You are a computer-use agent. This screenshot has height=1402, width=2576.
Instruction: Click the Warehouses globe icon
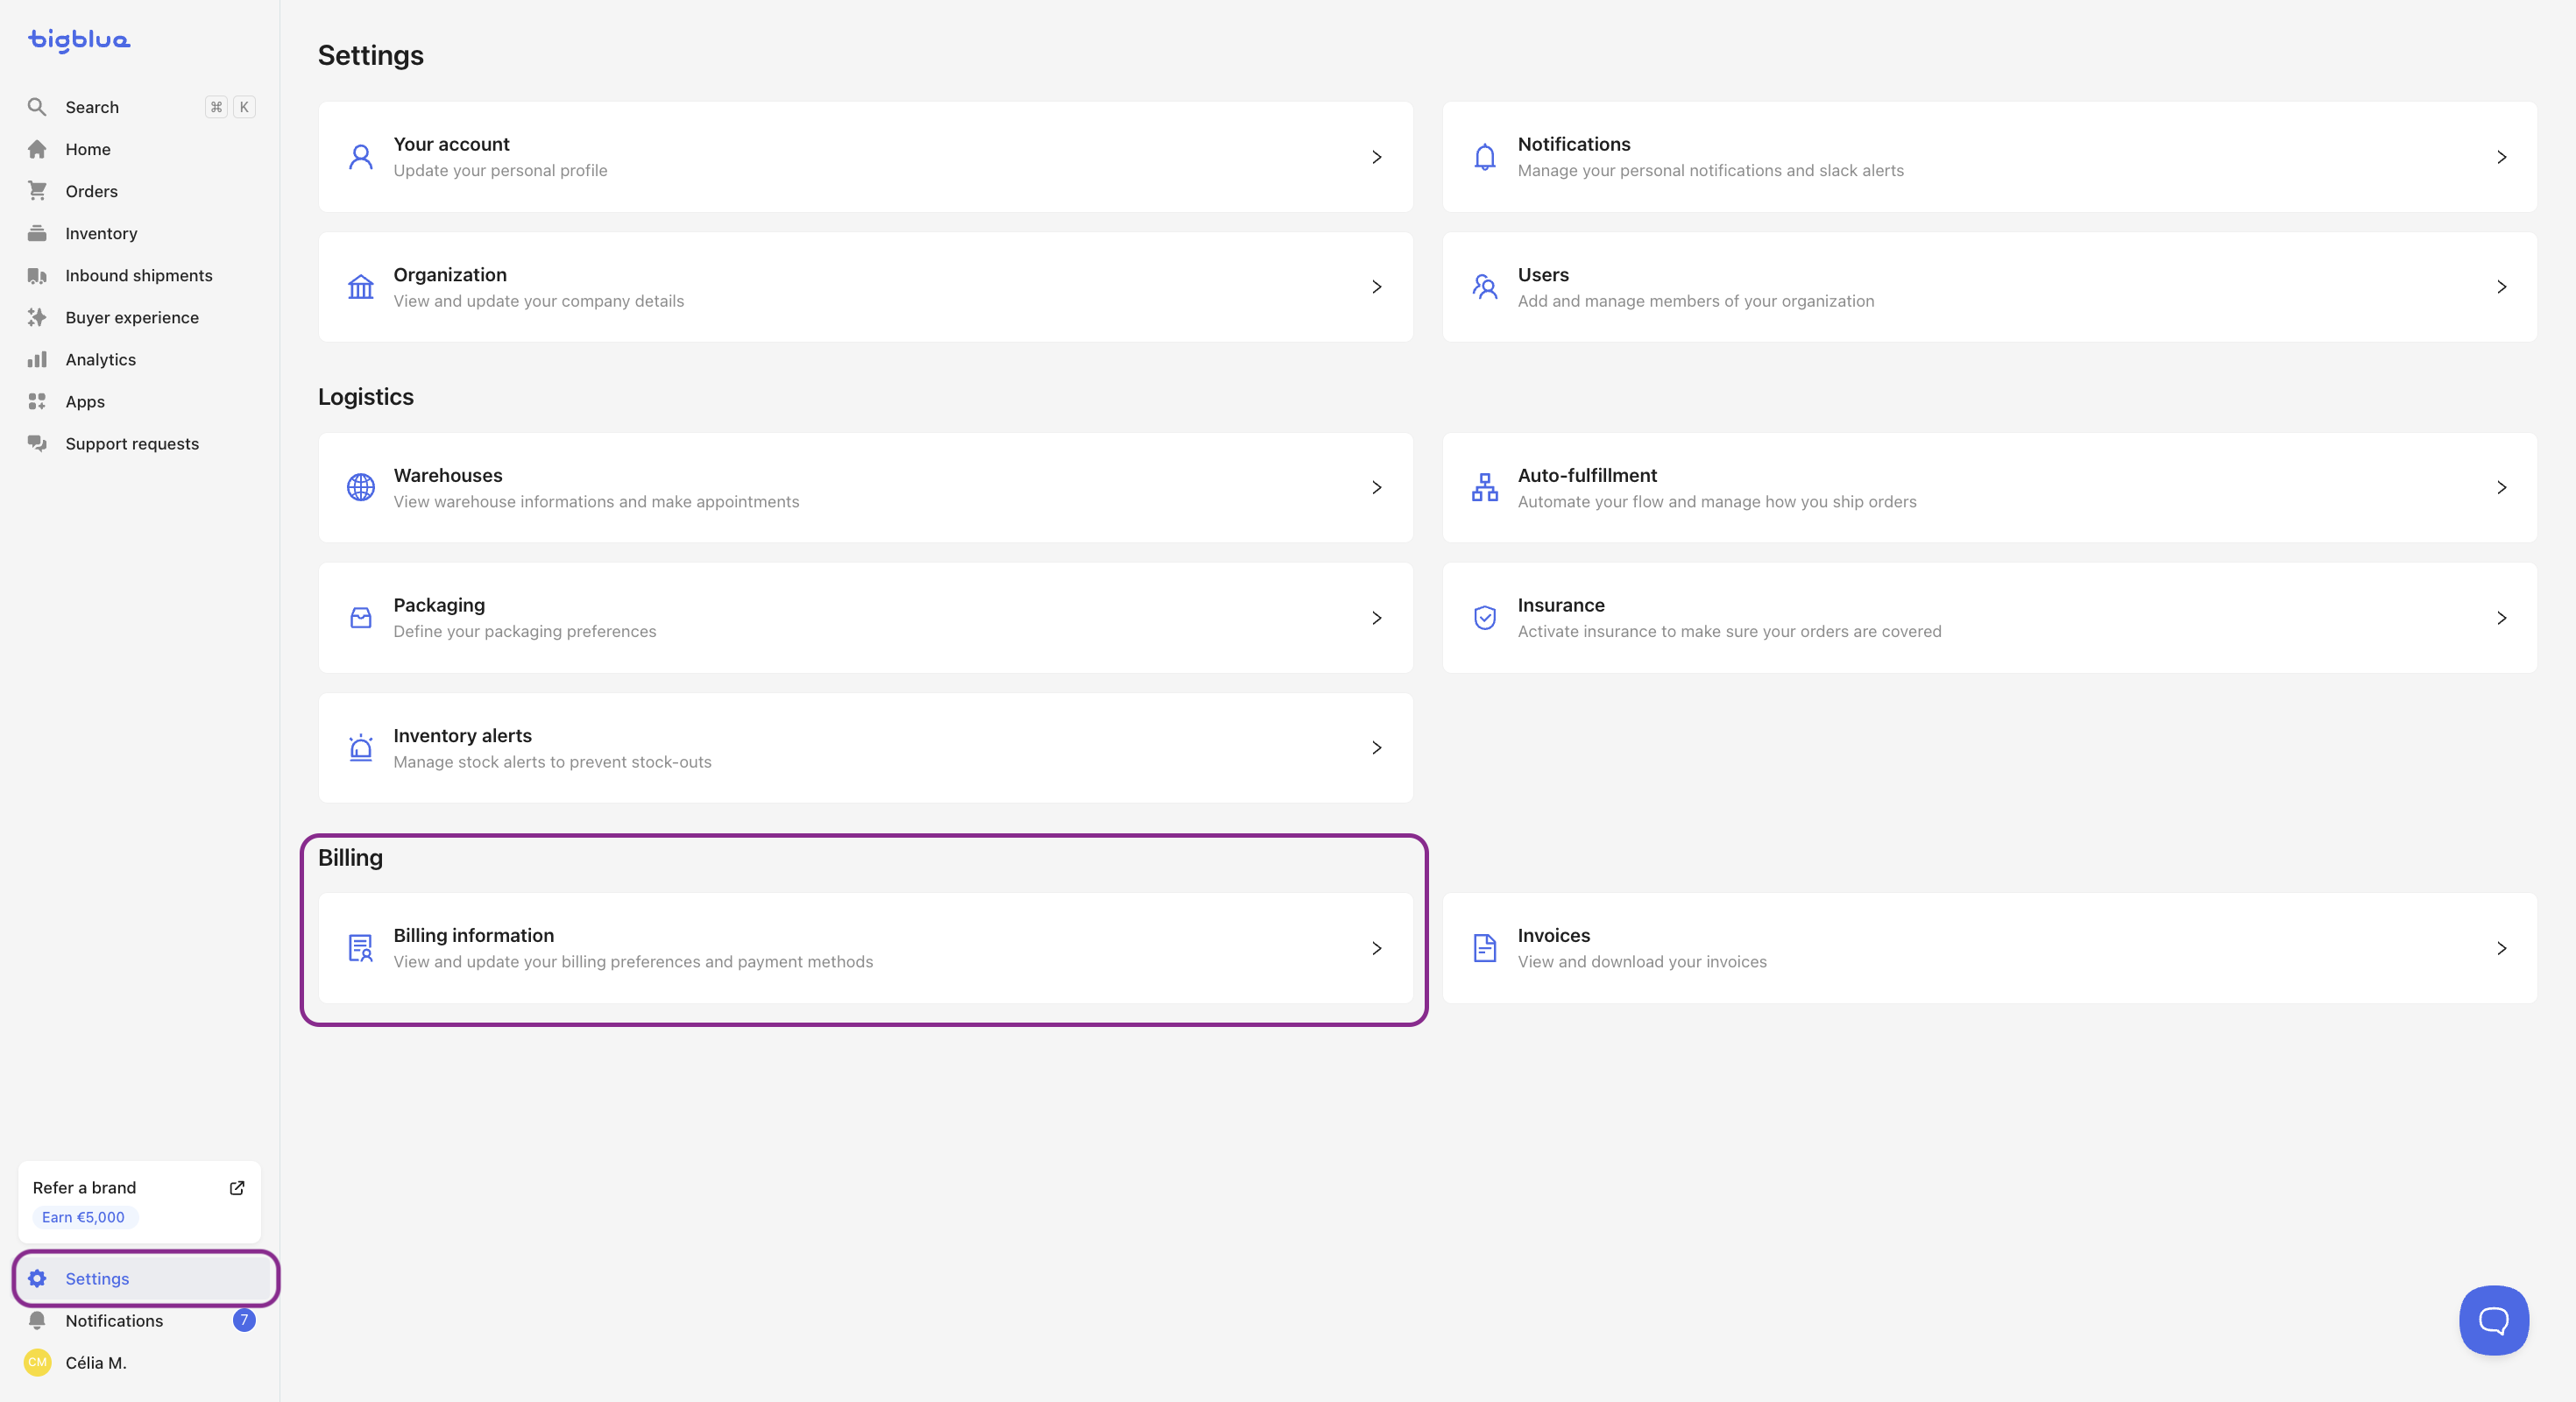361,488
